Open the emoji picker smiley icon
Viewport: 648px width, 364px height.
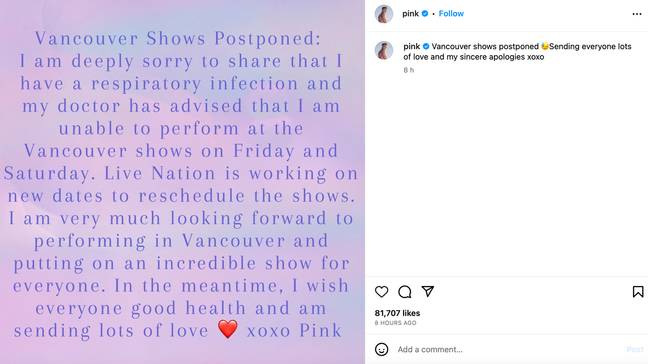381,349
